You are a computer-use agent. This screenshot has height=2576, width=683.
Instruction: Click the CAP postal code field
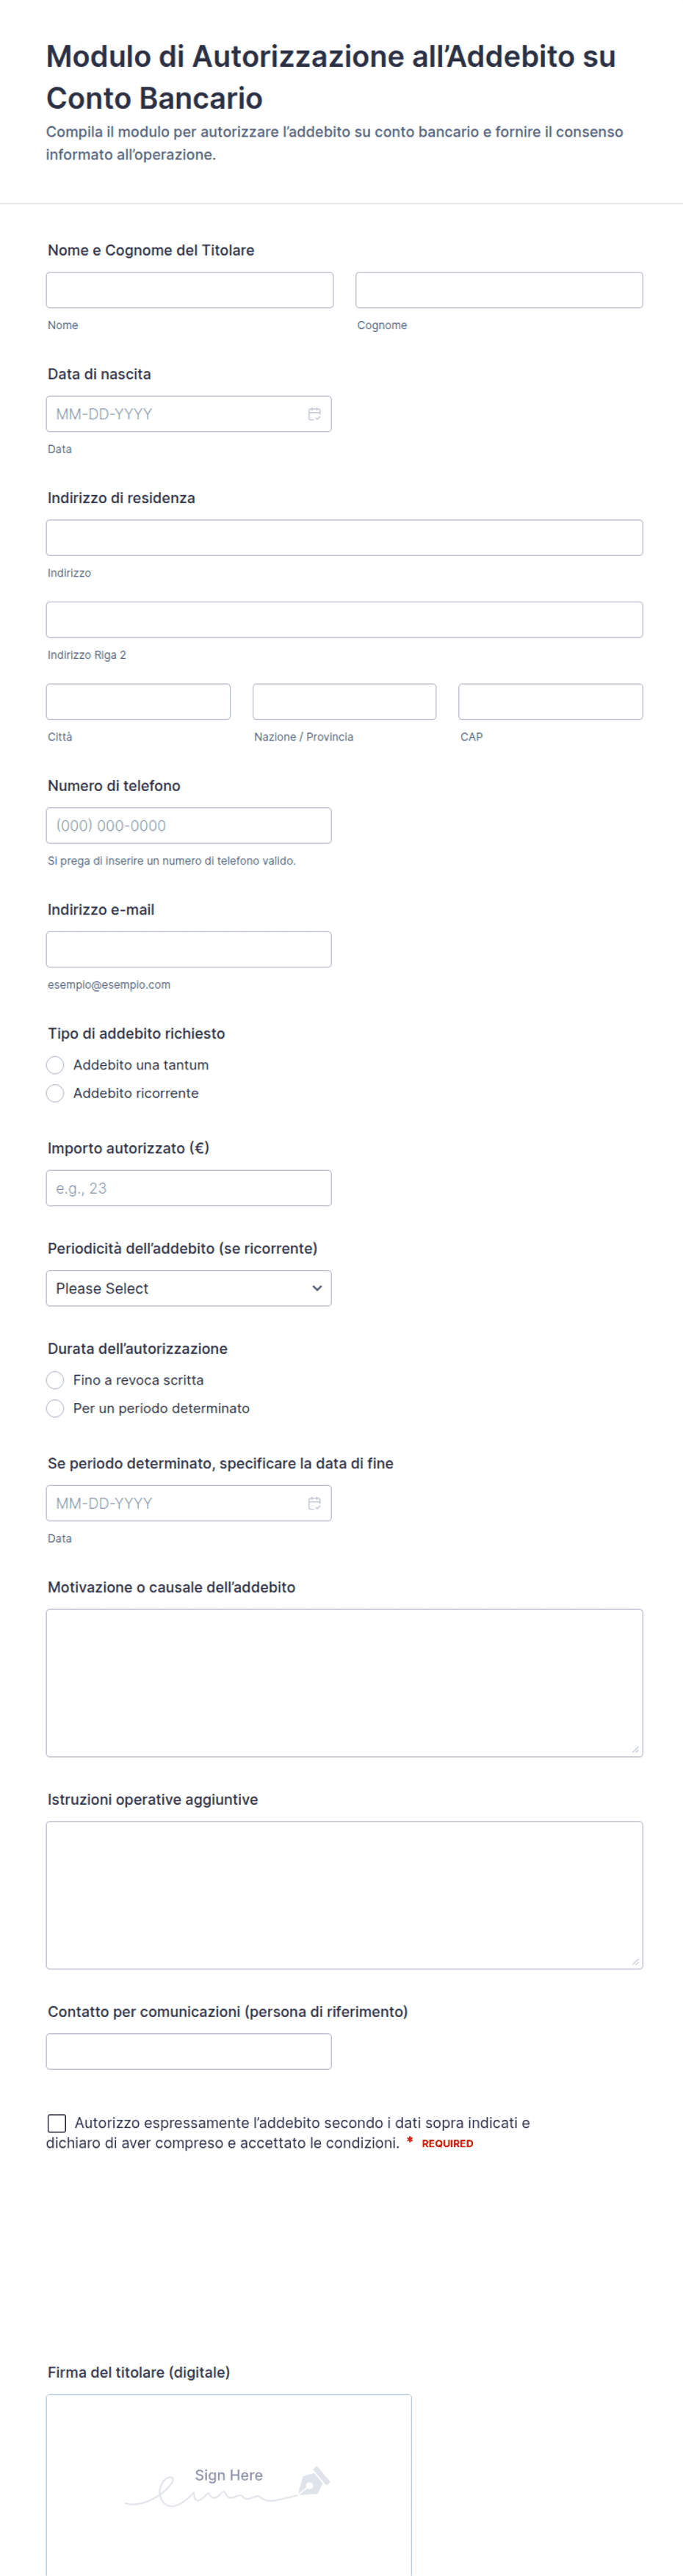click(x=550, y=702)
